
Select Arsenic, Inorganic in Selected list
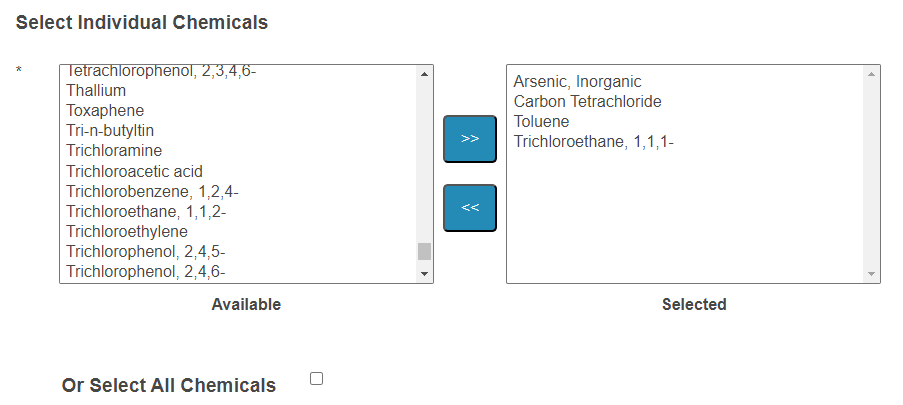577,81
